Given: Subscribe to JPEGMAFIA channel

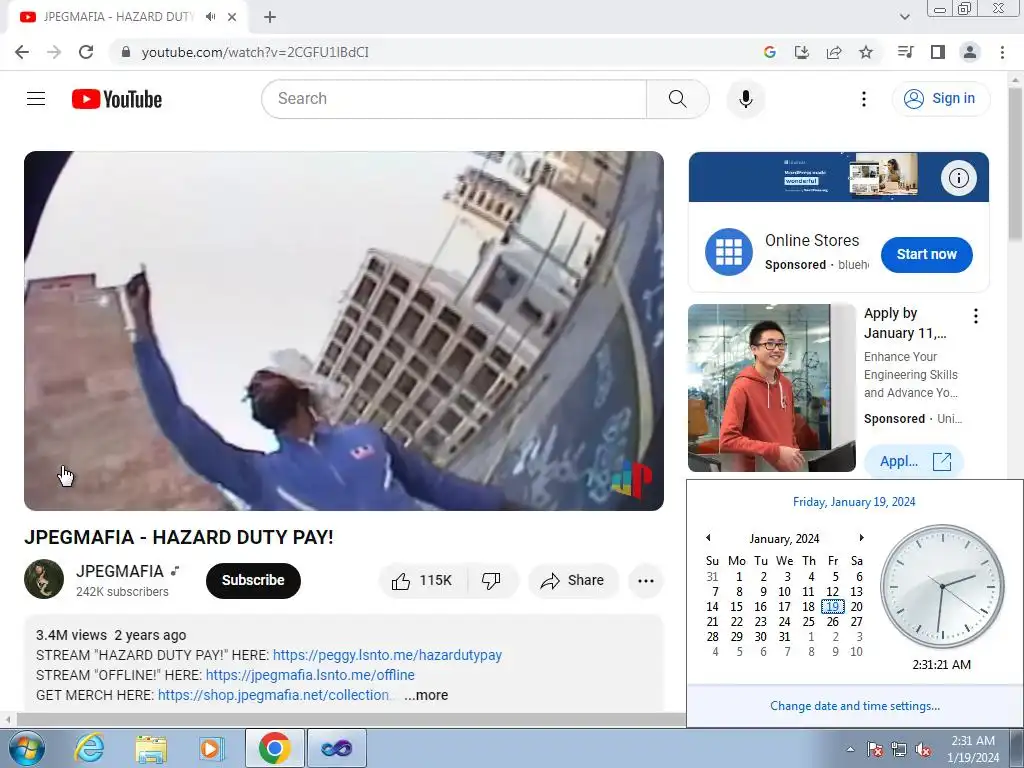Looking at the screenshot, I should [x=253, y=580].
